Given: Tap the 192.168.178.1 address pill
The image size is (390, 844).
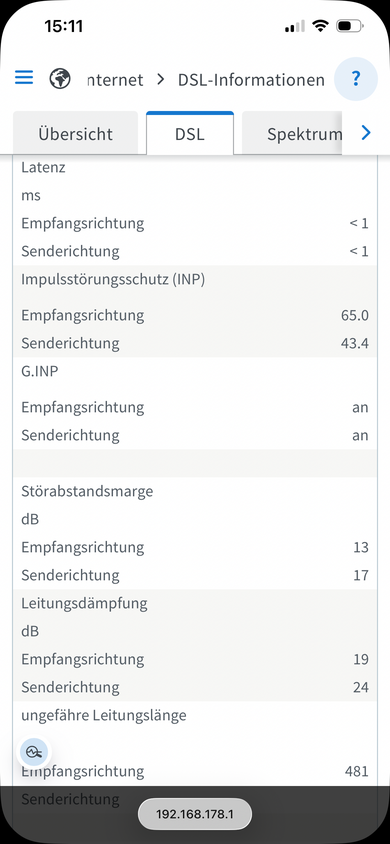Looking at the screenshot, I should (x=195, y=814).
